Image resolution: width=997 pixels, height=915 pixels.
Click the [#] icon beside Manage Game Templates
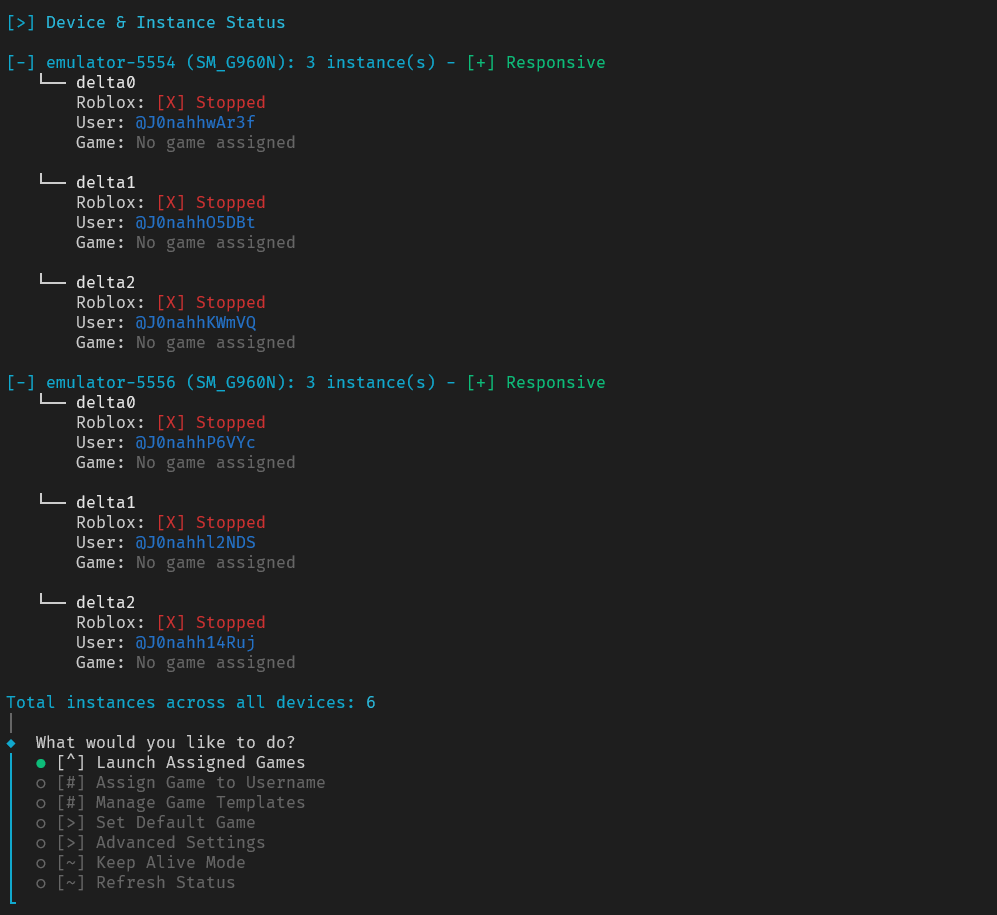(x=71, y=803)
